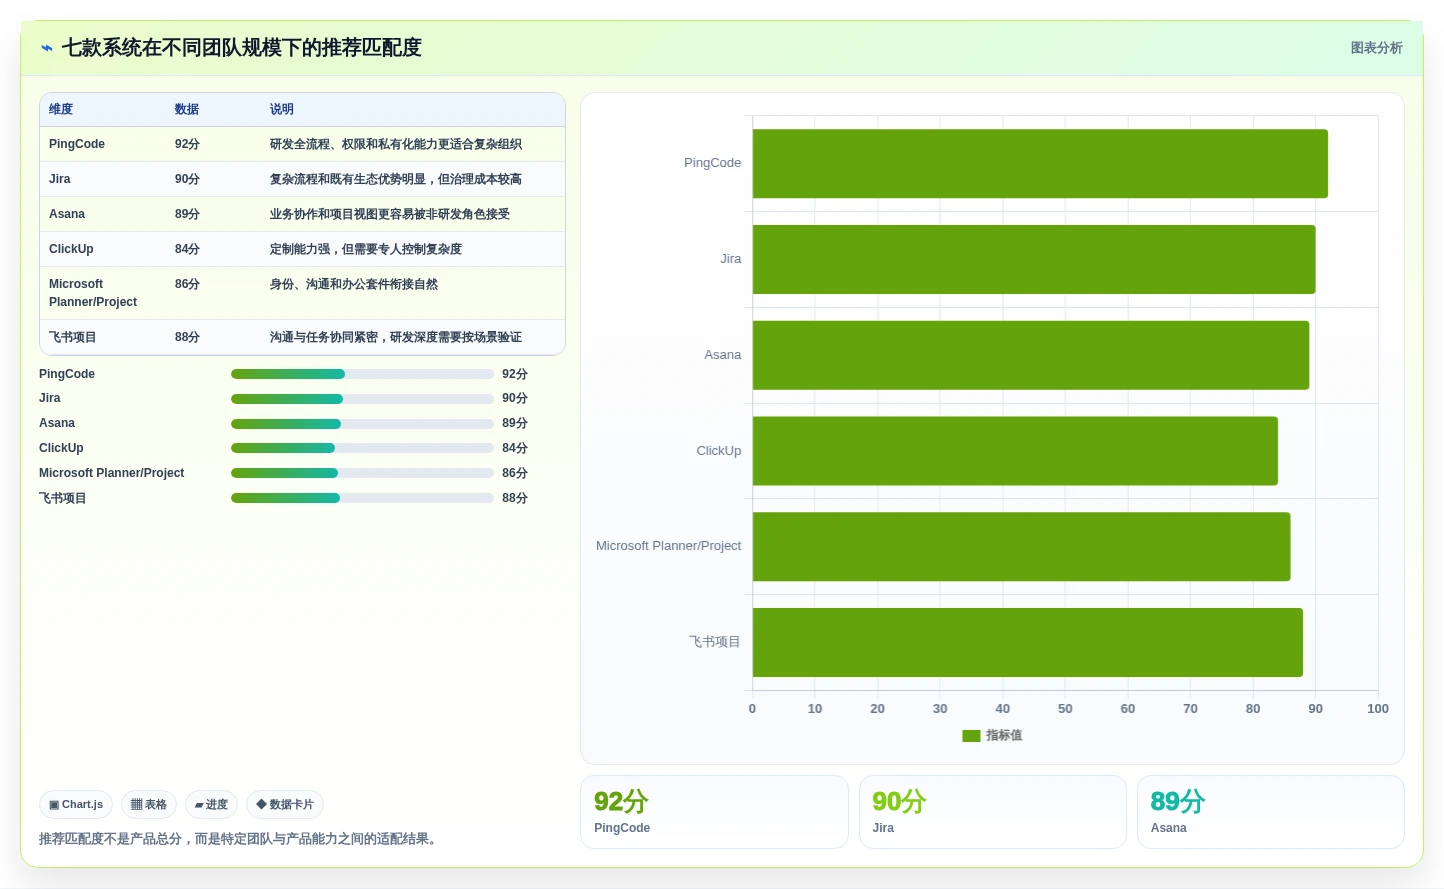
Task: Click the chart title 七款系统在不同团队规模下的推荐匹配度
Action: [x=242, y=48]
